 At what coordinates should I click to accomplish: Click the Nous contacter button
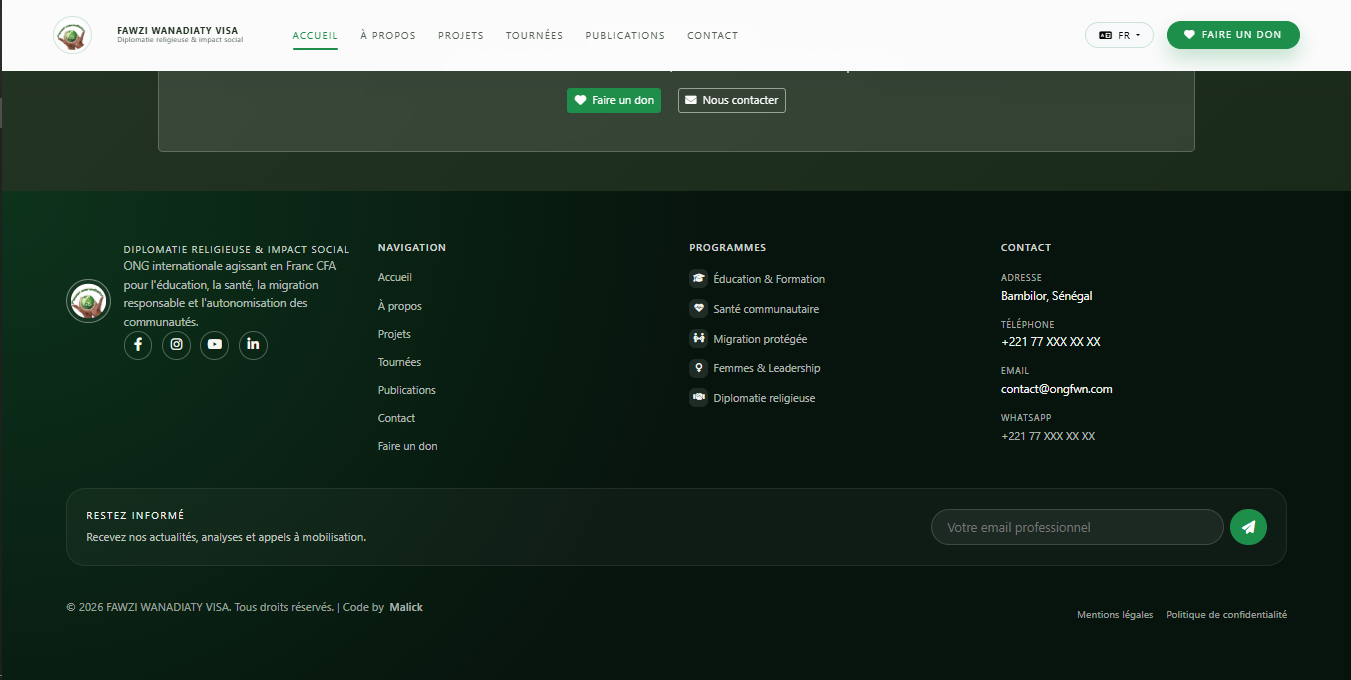click(732, 101)
